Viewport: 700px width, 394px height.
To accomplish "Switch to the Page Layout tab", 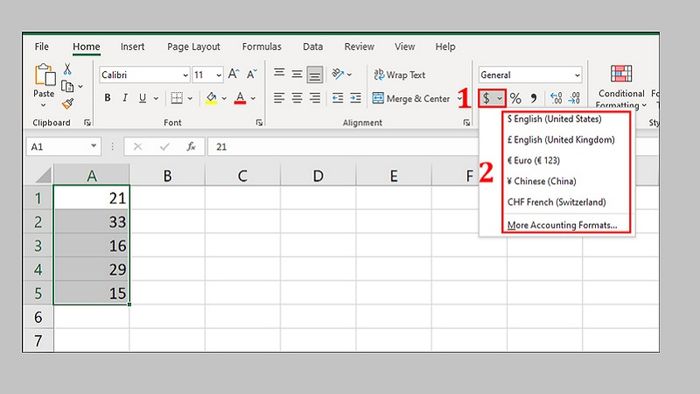I will pos(193,46).
